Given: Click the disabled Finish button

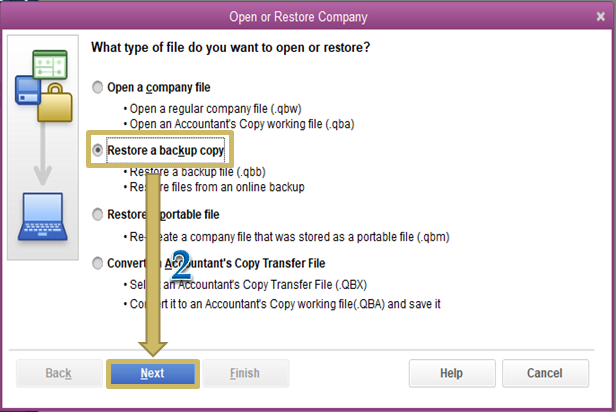Looking at the screenshot, I should (244, 373).
